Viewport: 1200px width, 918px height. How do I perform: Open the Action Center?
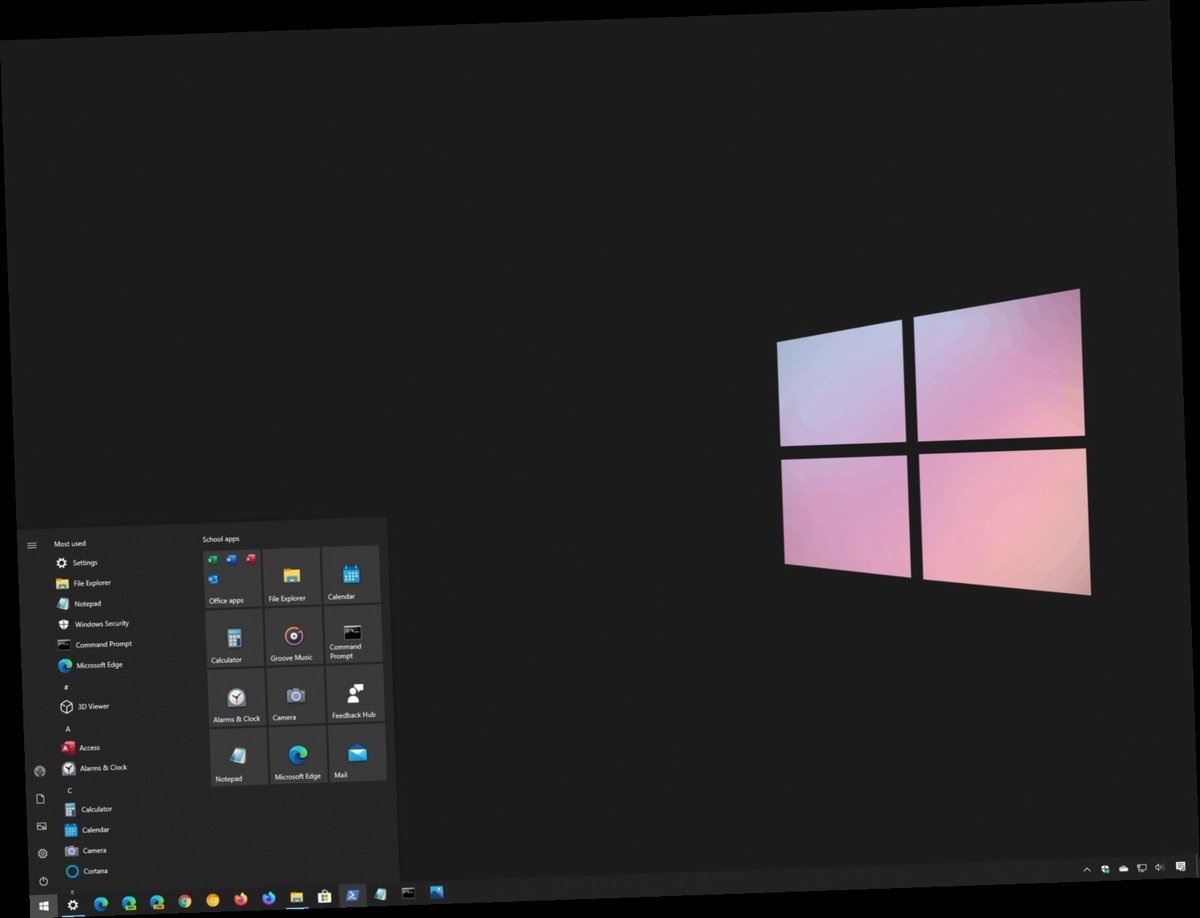(x=1181, y=868)
